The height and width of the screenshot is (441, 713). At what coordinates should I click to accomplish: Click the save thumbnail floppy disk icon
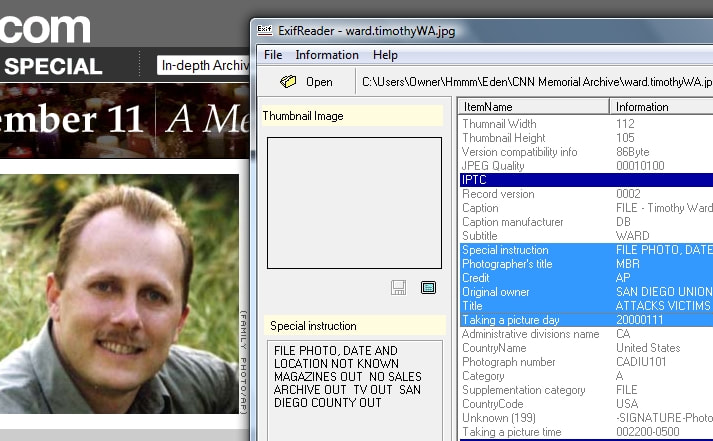[399, 288]
